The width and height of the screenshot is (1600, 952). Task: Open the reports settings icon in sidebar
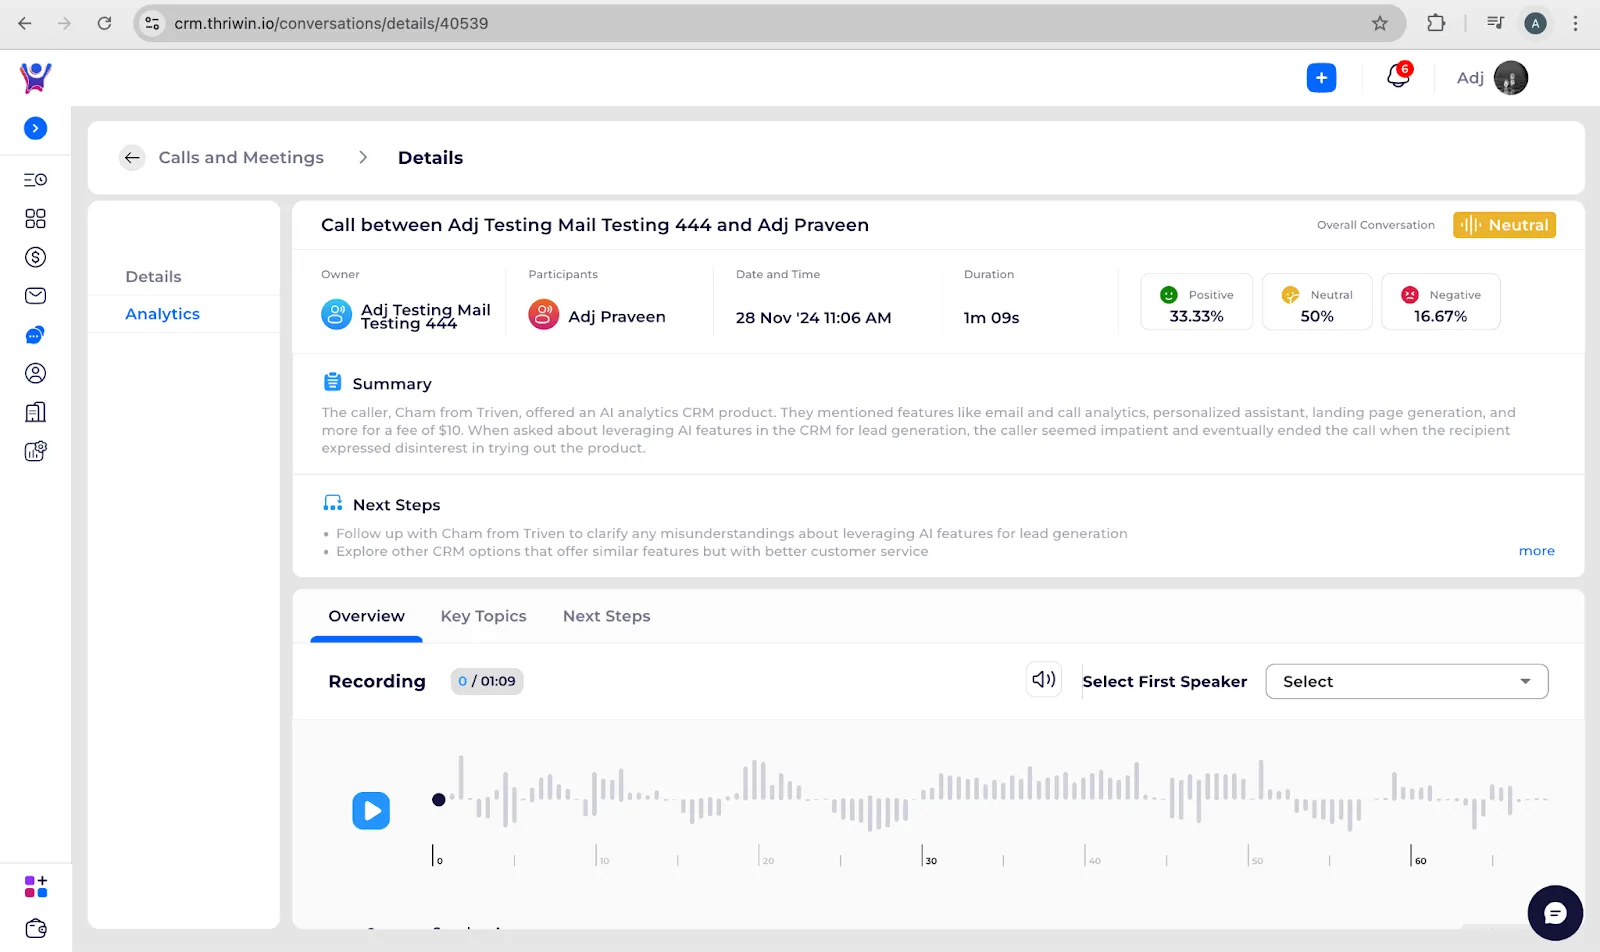tap(35, 451)
